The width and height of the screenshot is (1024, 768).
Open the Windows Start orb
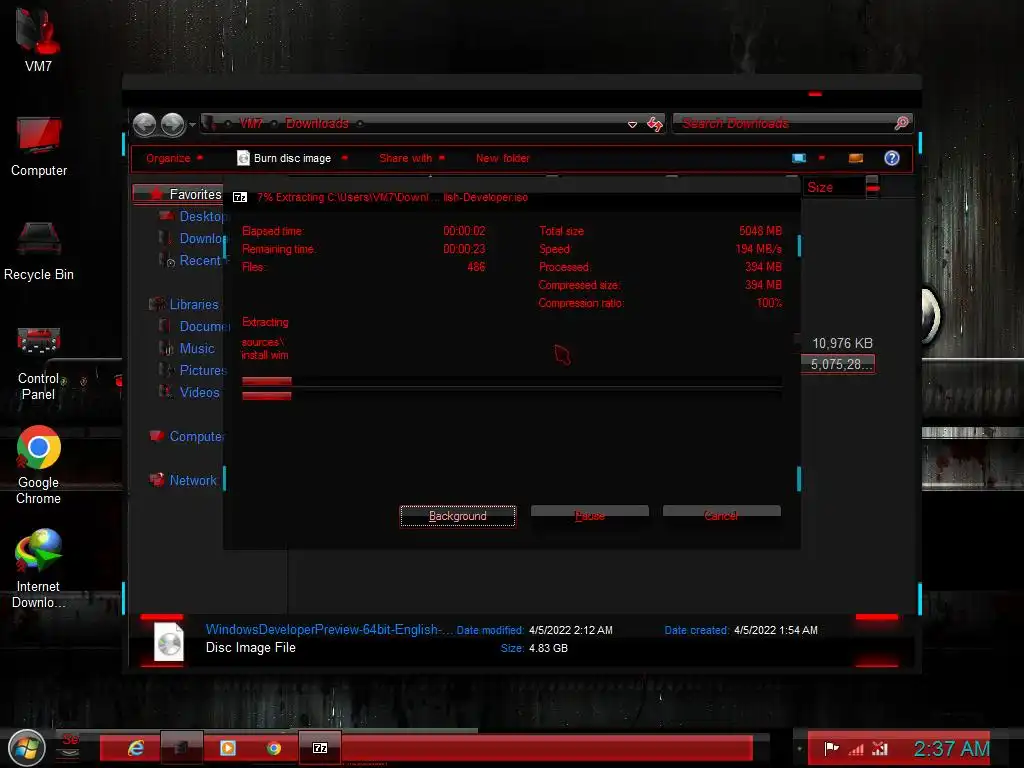[x=27, y=748]
